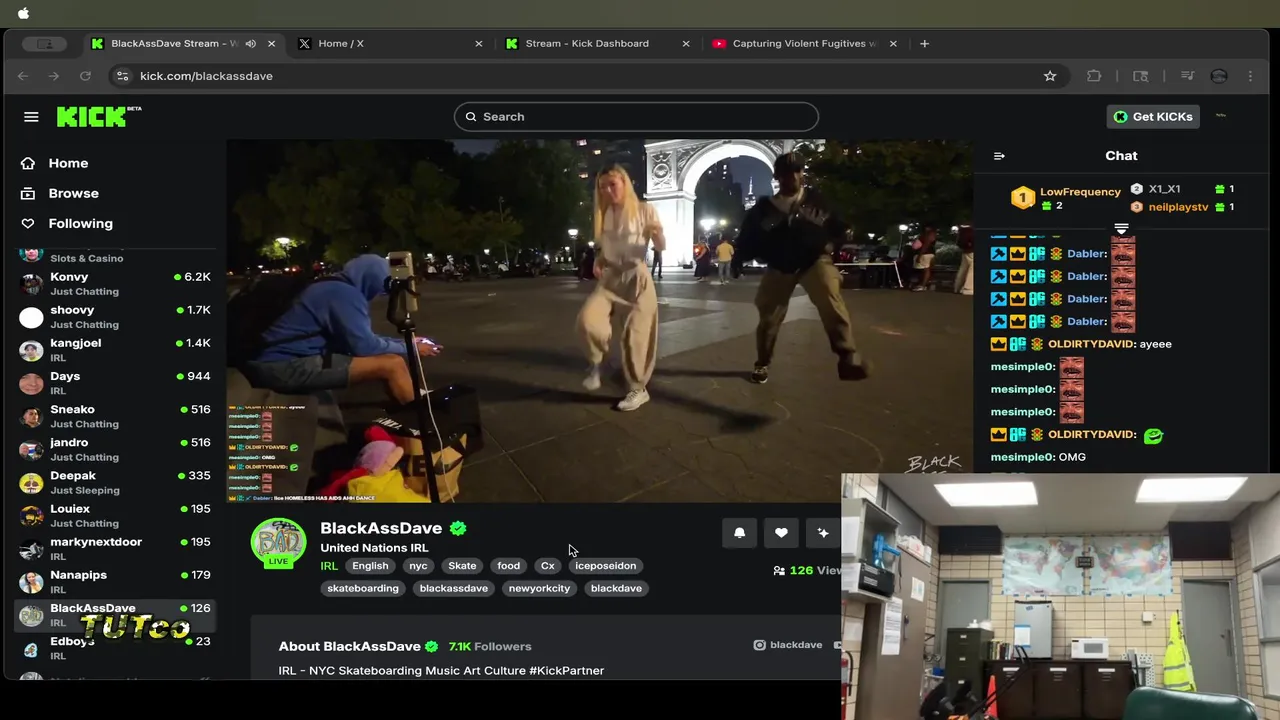Image resolution: width=1280 pixels, height=720 pixels.
Task: Open Days channel in sidebar
Action: tap(116, 383)
